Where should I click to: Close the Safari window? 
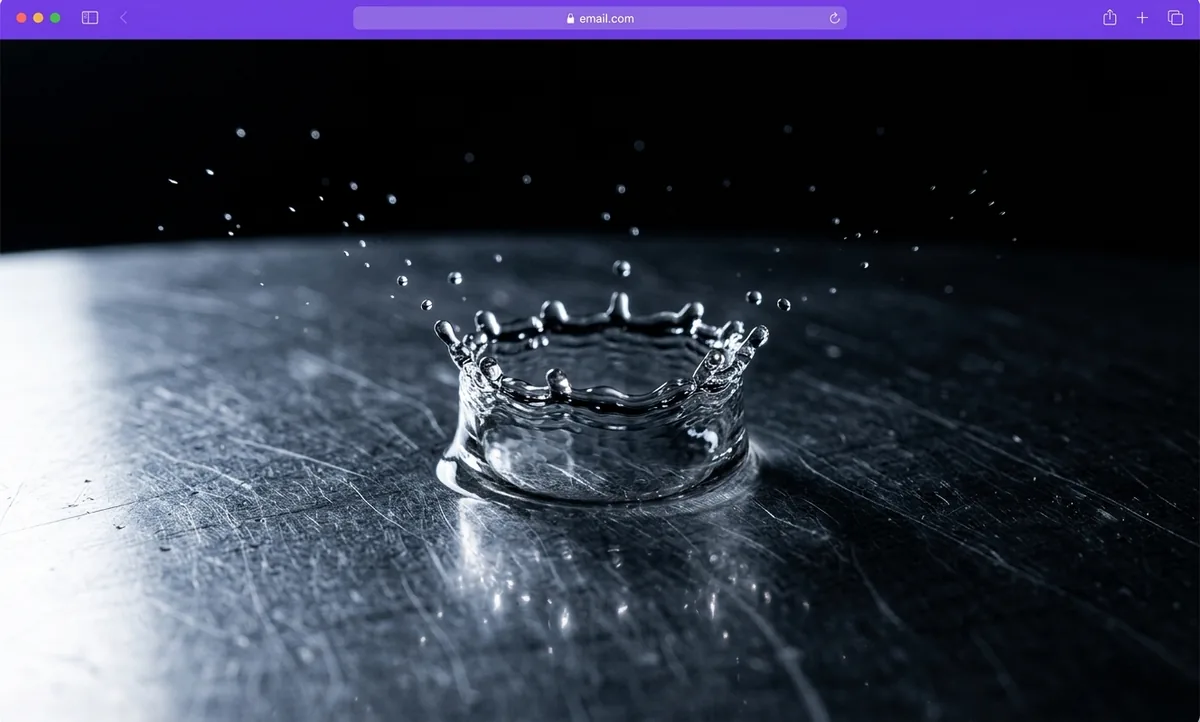click(22, 18)
